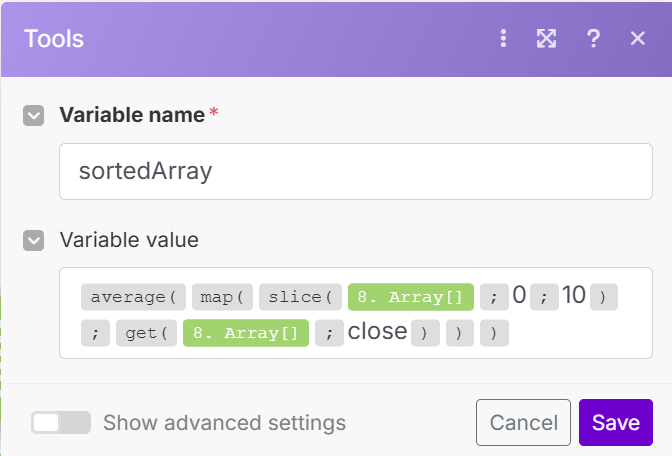This screenshot has height=456, width=672.
Task: Click the Tools dialog title
Action: pyautogui.click(x=54, y=39)
